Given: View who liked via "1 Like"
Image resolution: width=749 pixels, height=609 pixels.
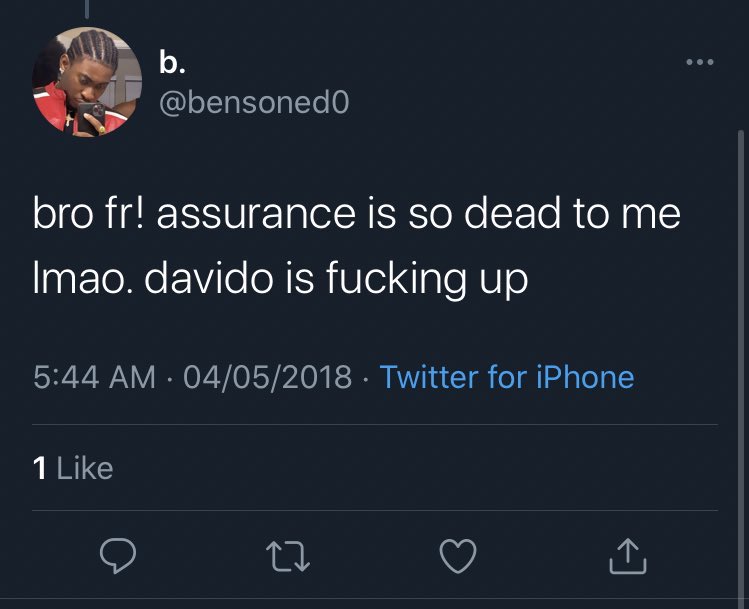Looking at the screenshot, I should pos(73,467).
